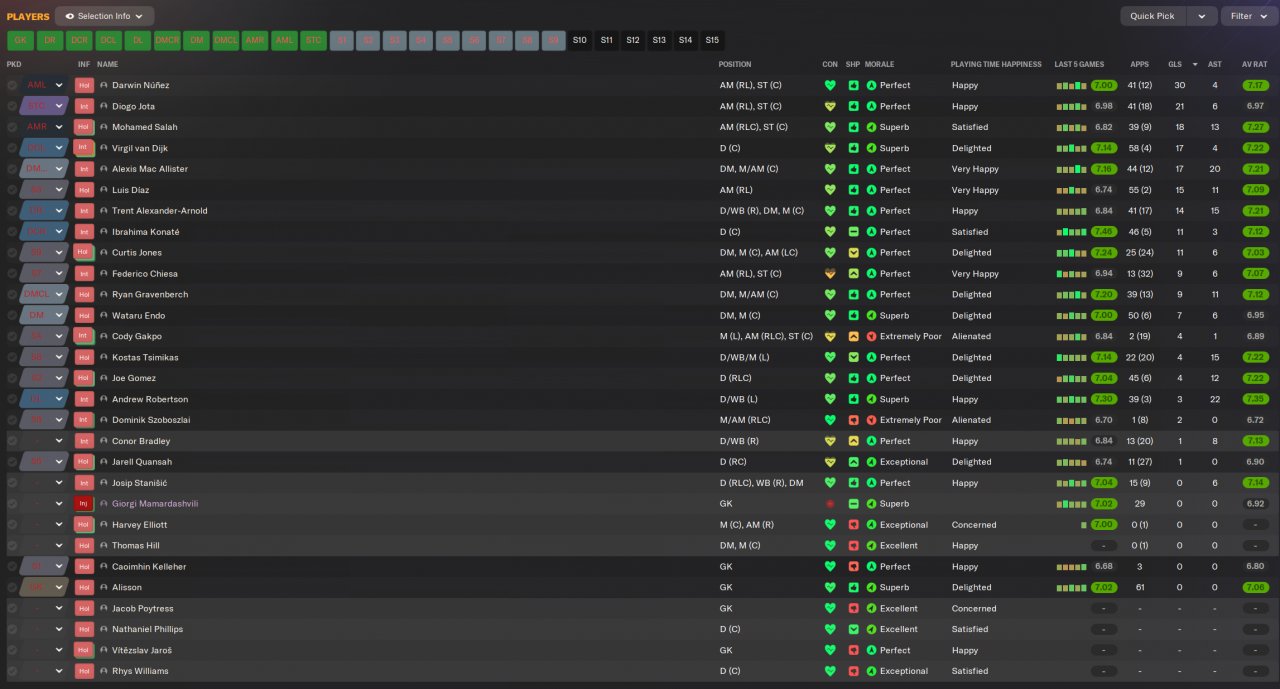This screenshot has width=1280, height=689.
Task: Open the Filter dropdown
Action: pyautogui.click(x=1247, y=16)
